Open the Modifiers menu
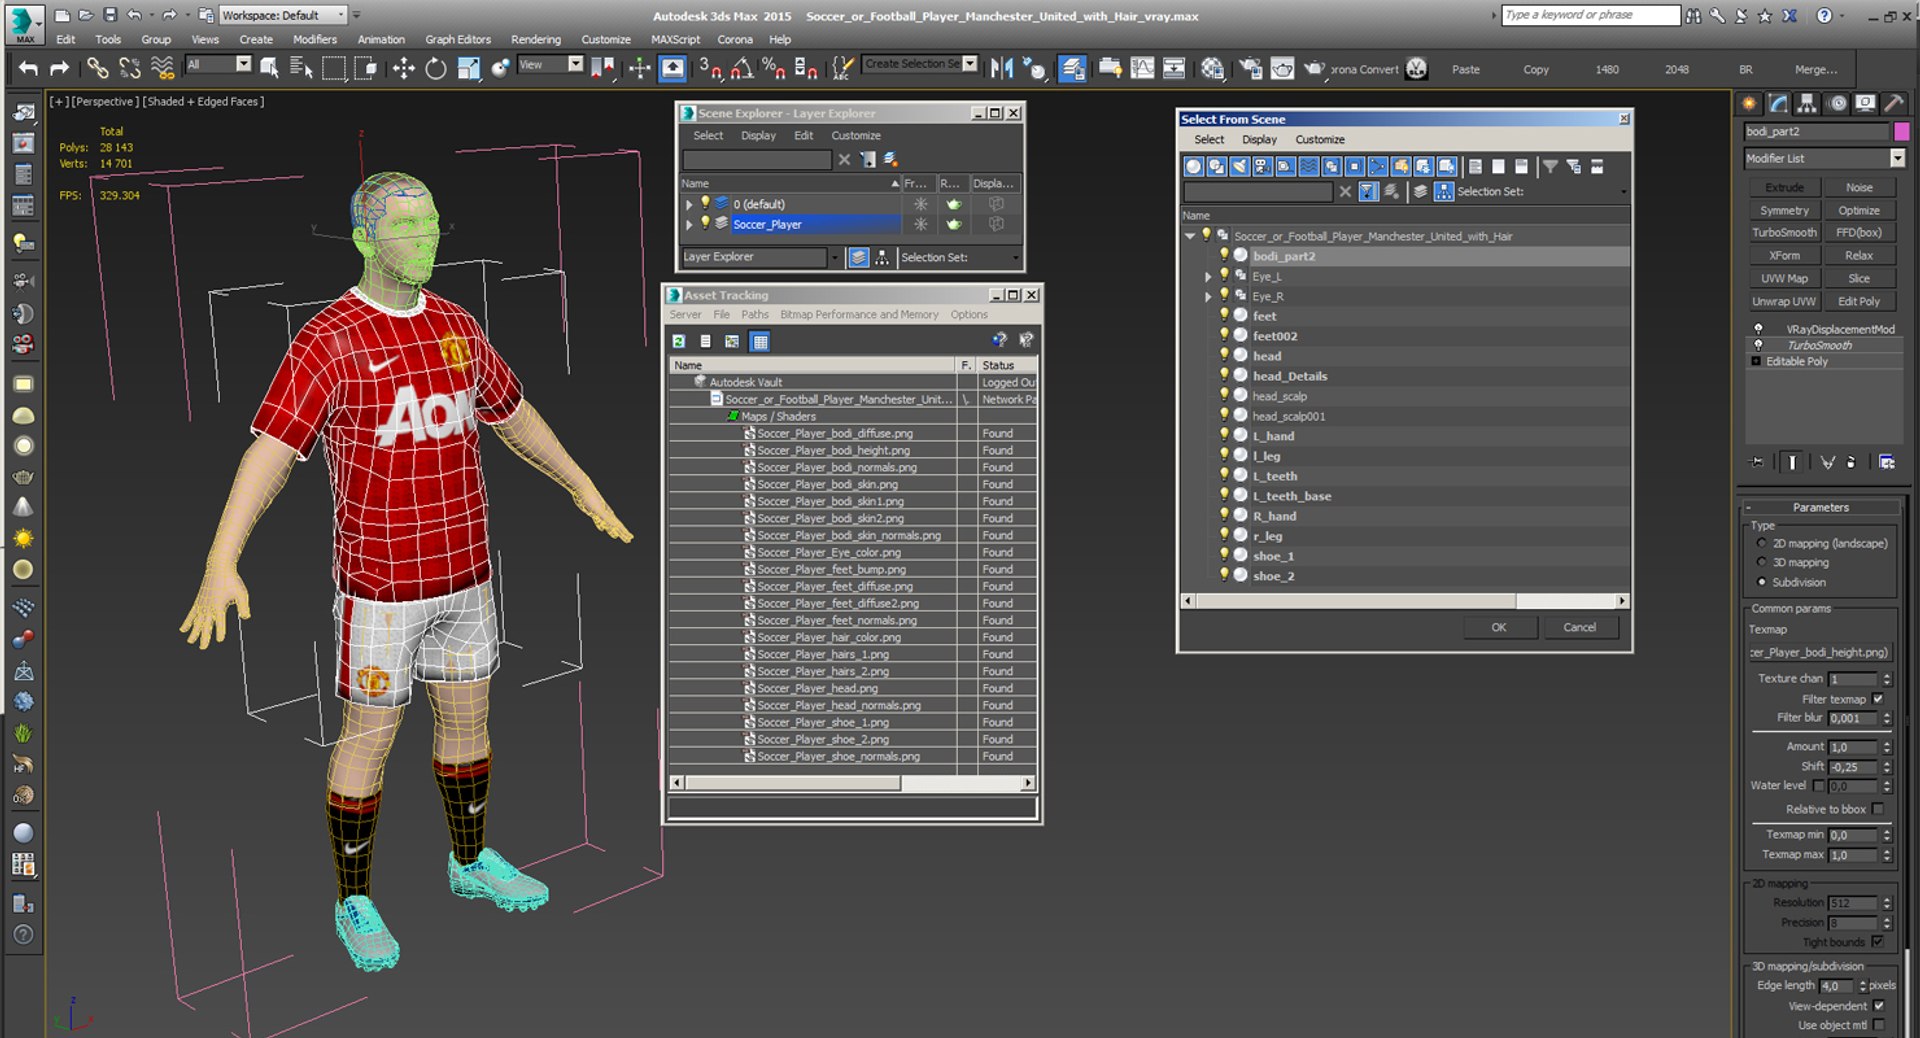Screen dimensions: 1920x1038 [314, 40]
